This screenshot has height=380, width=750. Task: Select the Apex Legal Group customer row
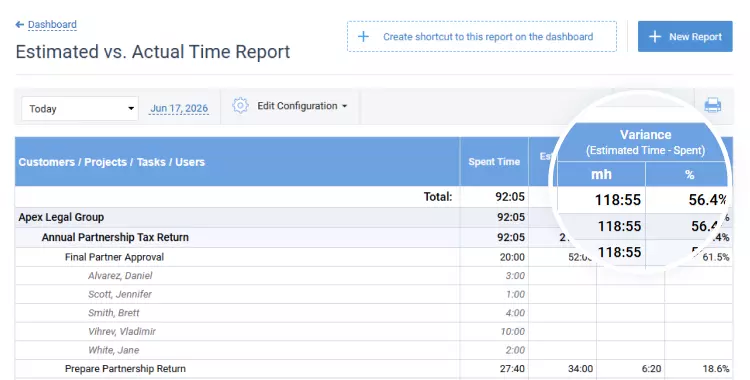click(61, 217)
